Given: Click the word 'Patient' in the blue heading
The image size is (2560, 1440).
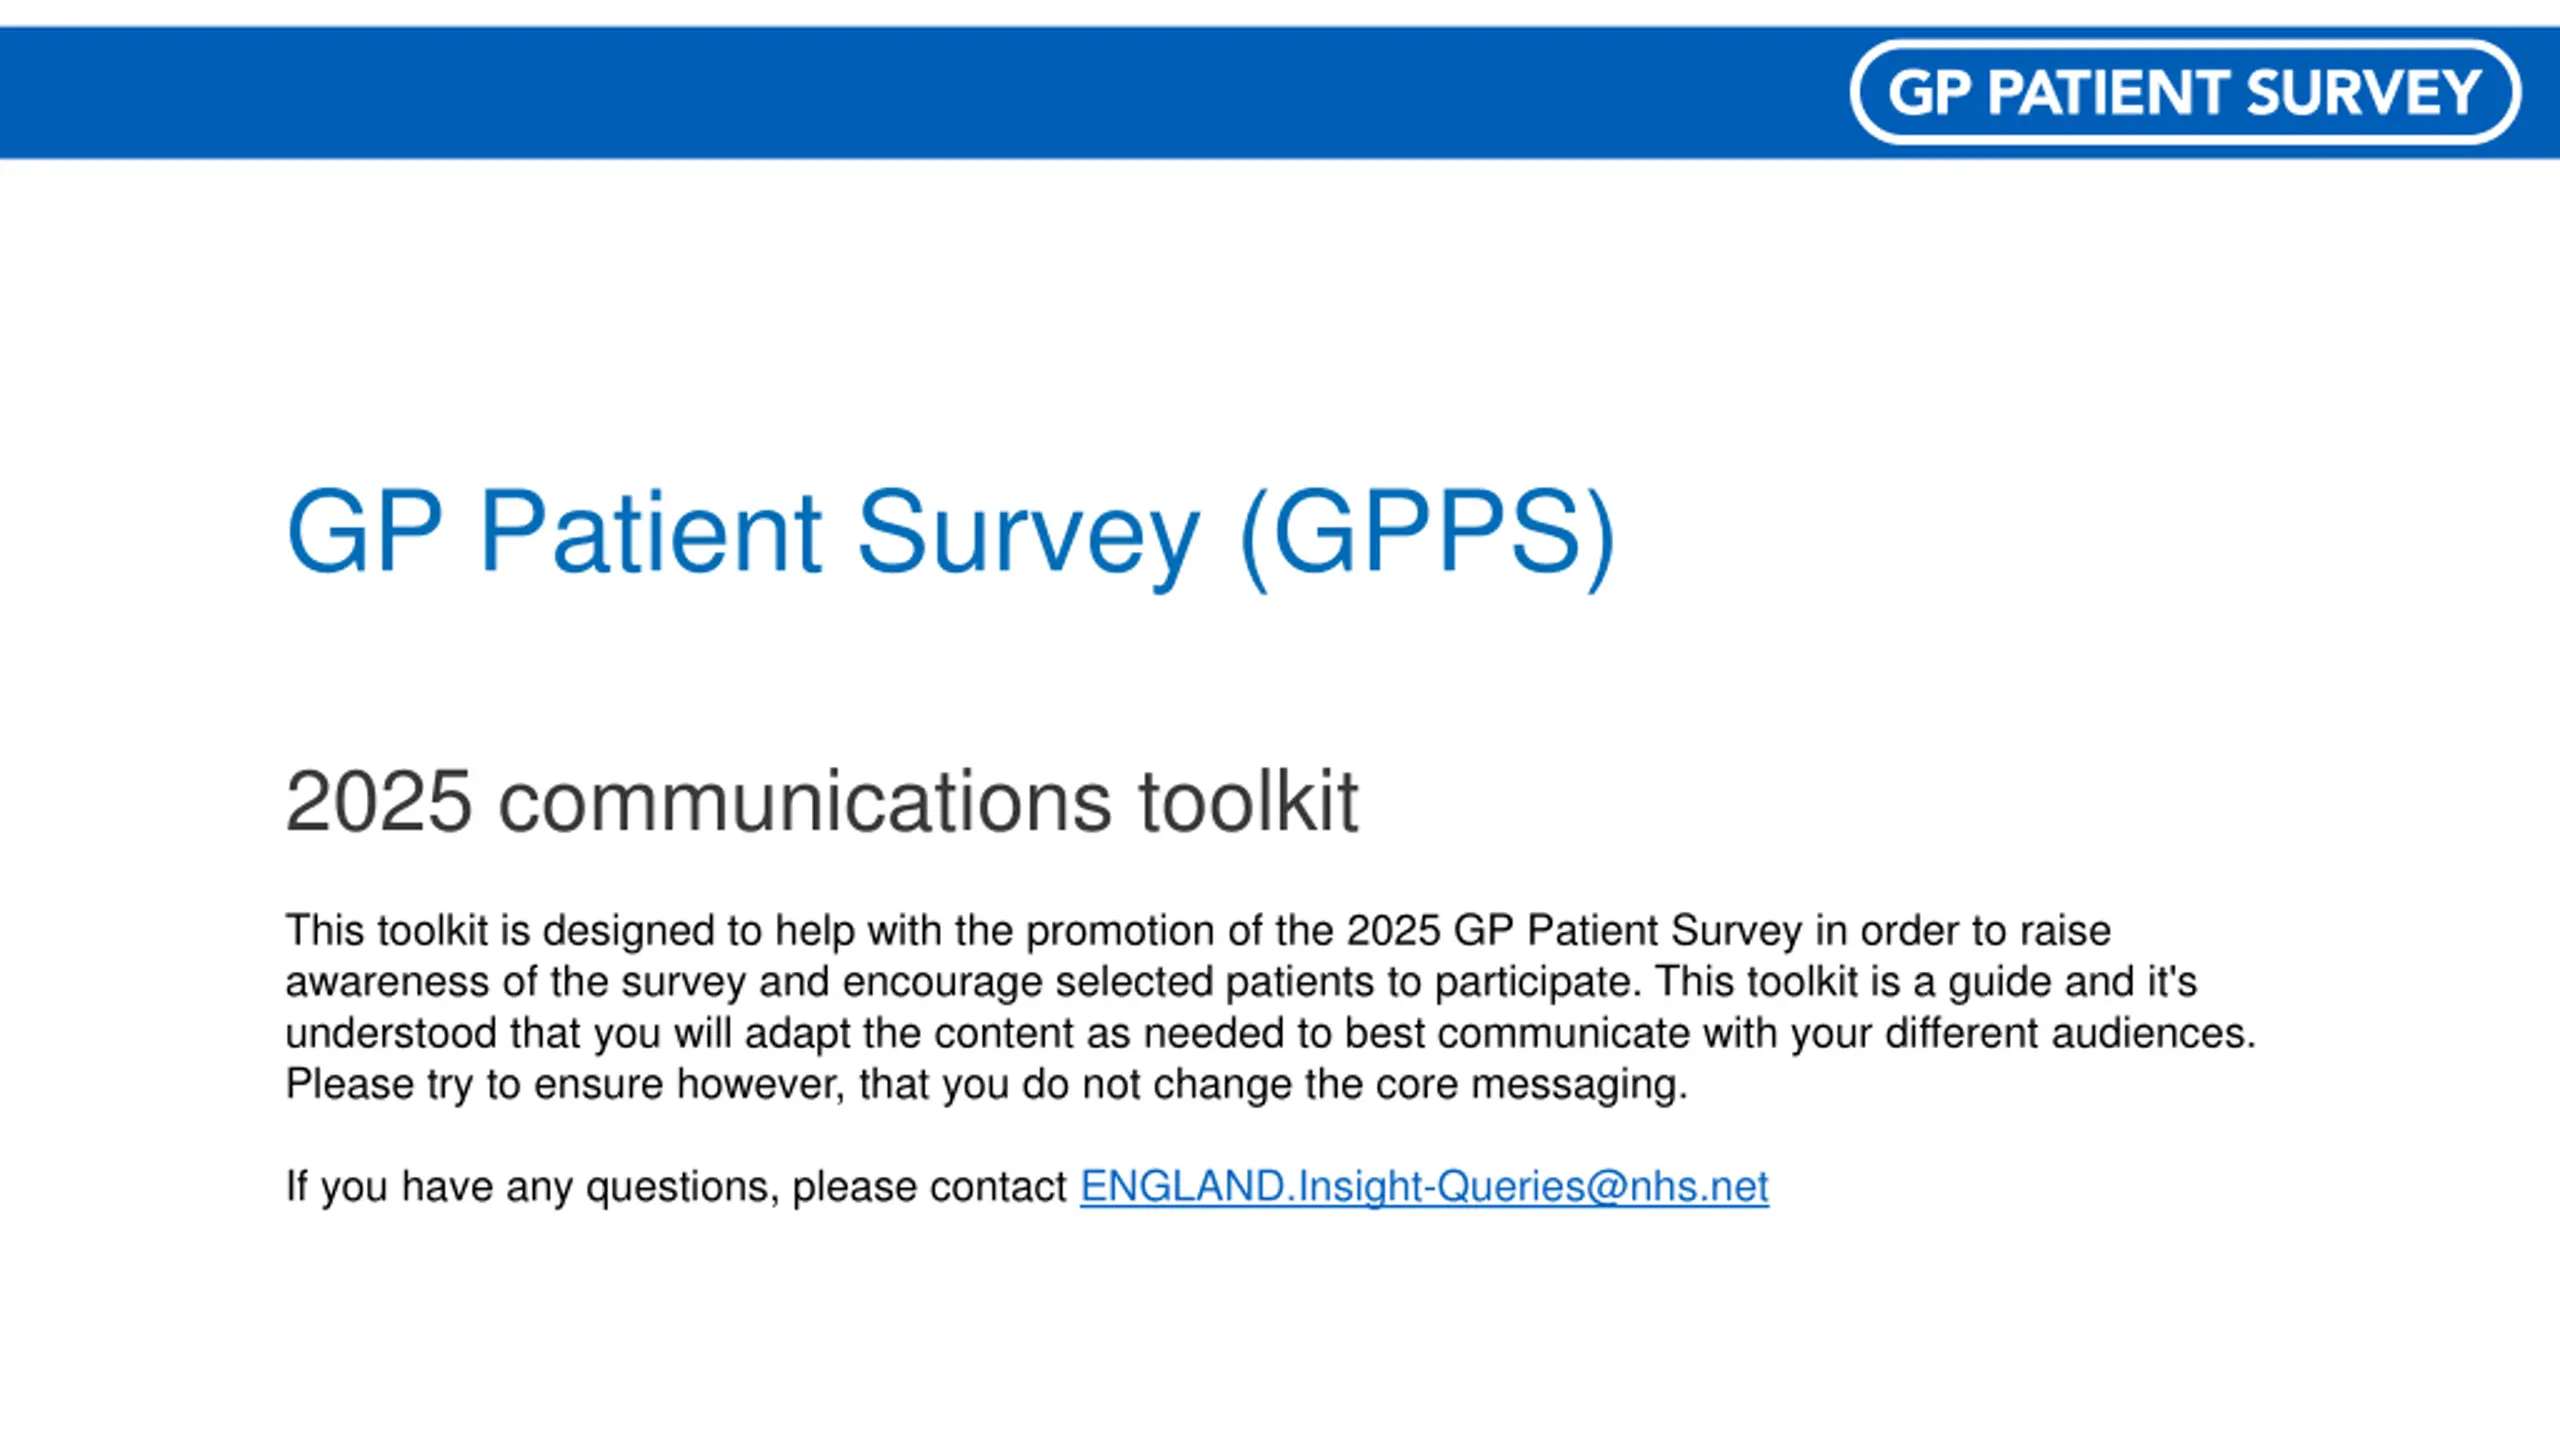Looking at the screenshot, I should pyautogui.click(x=651, y=532).
